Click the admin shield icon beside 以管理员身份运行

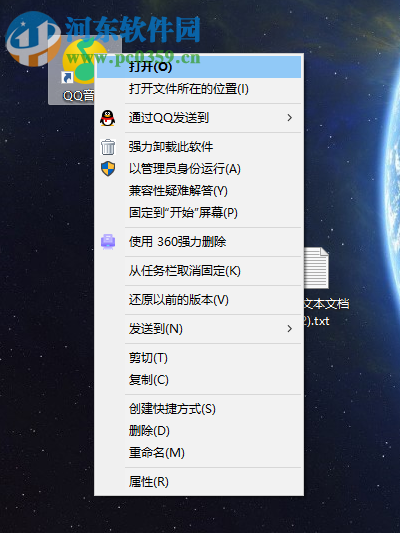[108, 169]
